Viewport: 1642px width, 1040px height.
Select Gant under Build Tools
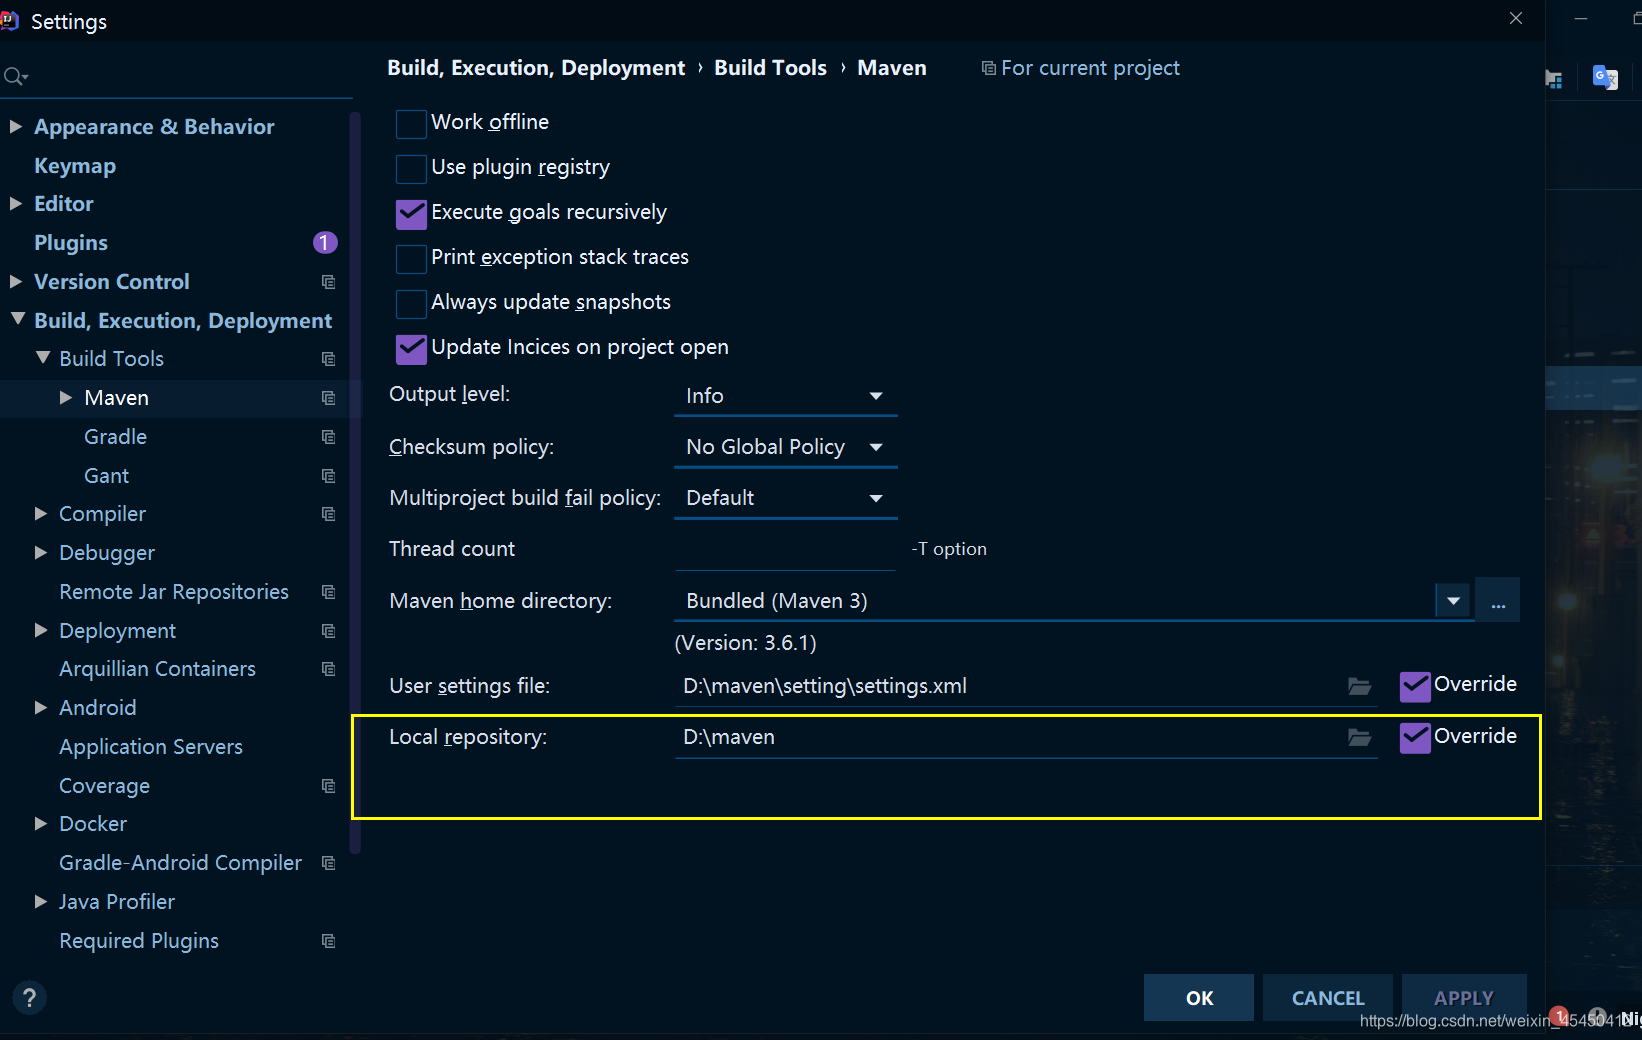point(107,476)
